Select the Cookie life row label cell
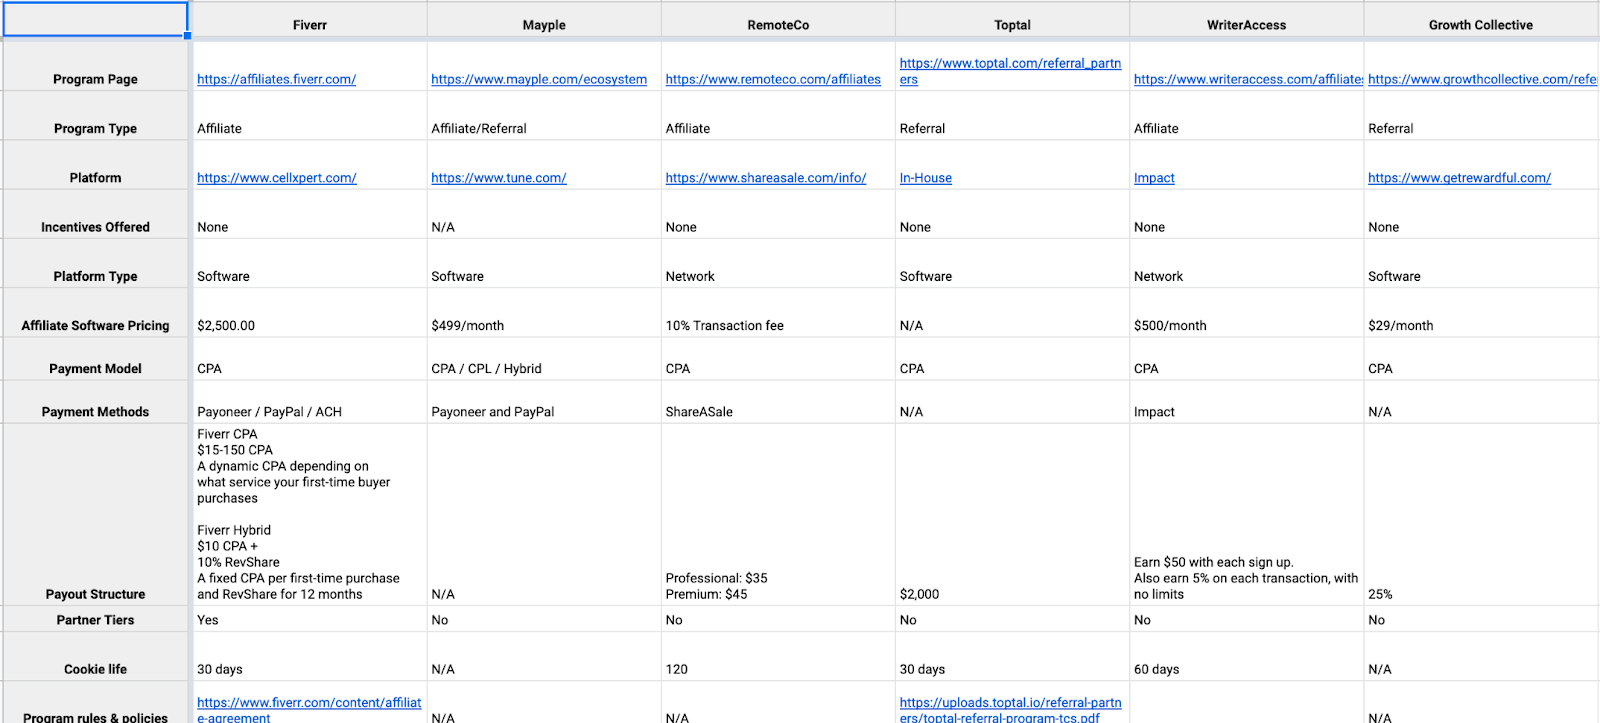Image resolution: width=1600 pixels, height=723 pixels. click(95, 669)
